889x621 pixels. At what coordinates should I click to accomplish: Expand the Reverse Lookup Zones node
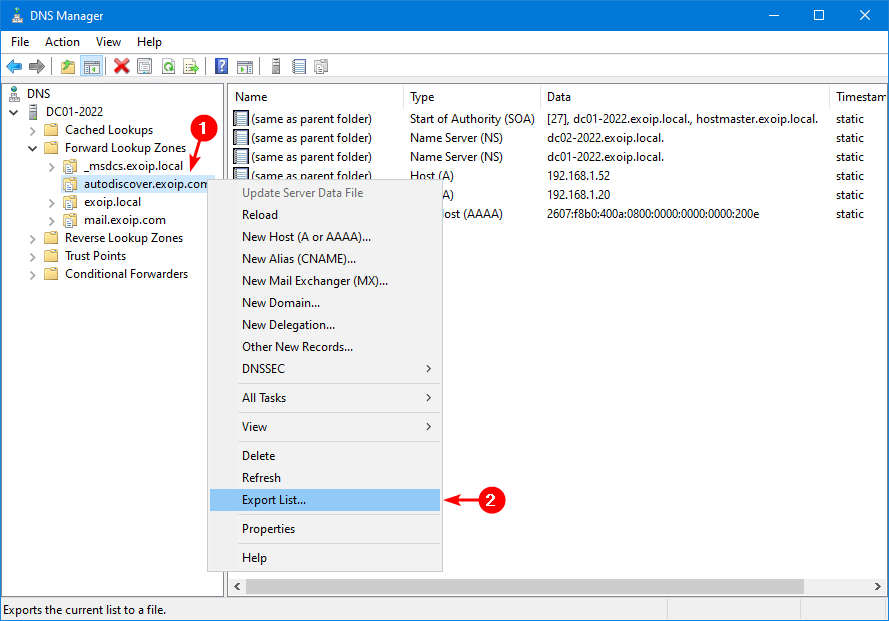coord(33,238)
